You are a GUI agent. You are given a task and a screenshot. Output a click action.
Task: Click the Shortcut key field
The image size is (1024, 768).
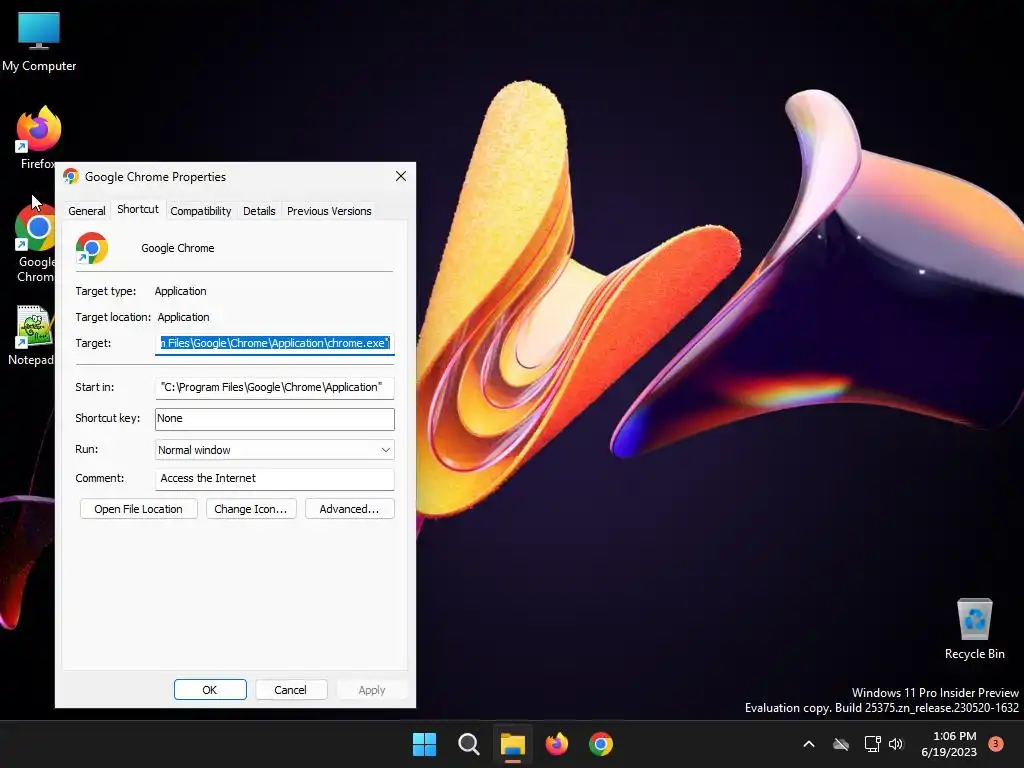coord(274,419)
